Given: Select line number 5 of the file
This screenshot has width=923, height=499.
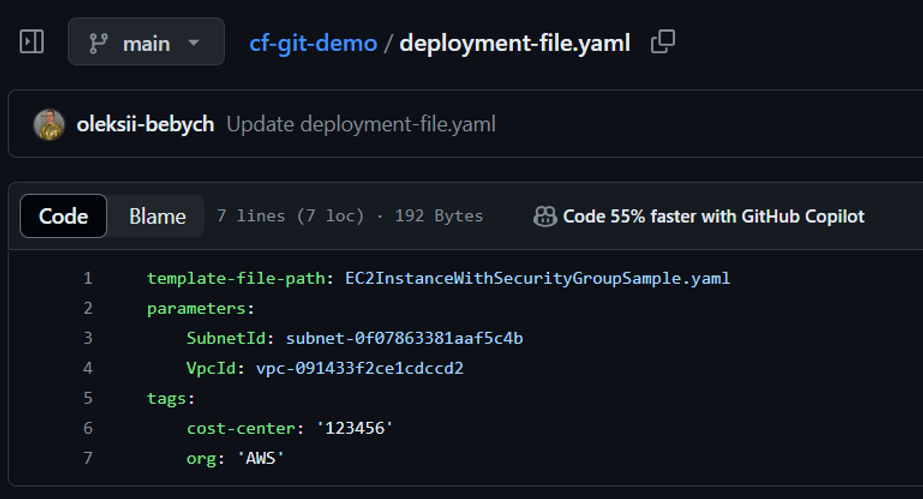Looking at the screenshot, I should pyautogui.click(x=88, y=398).
